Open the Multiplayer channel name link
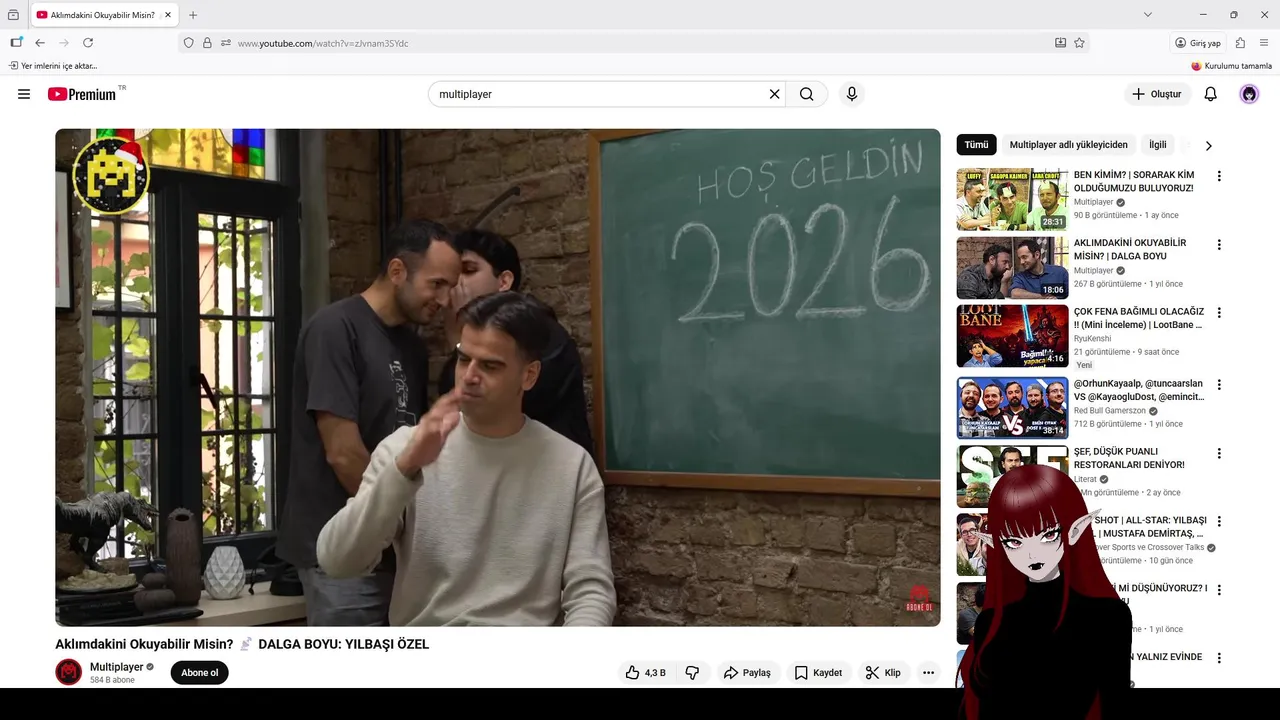The image size is (1280, 720). coord(117,667)
